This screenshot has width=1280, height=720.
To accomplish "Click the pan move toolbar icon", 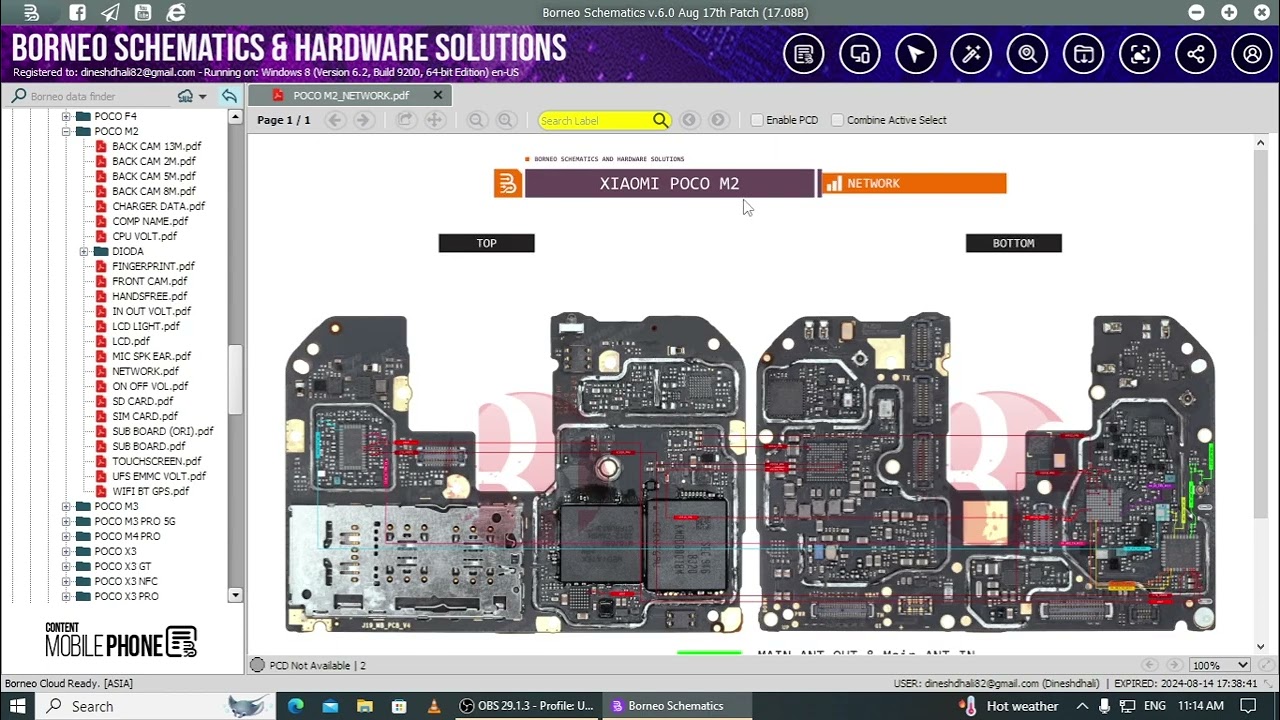I will 434,120.
